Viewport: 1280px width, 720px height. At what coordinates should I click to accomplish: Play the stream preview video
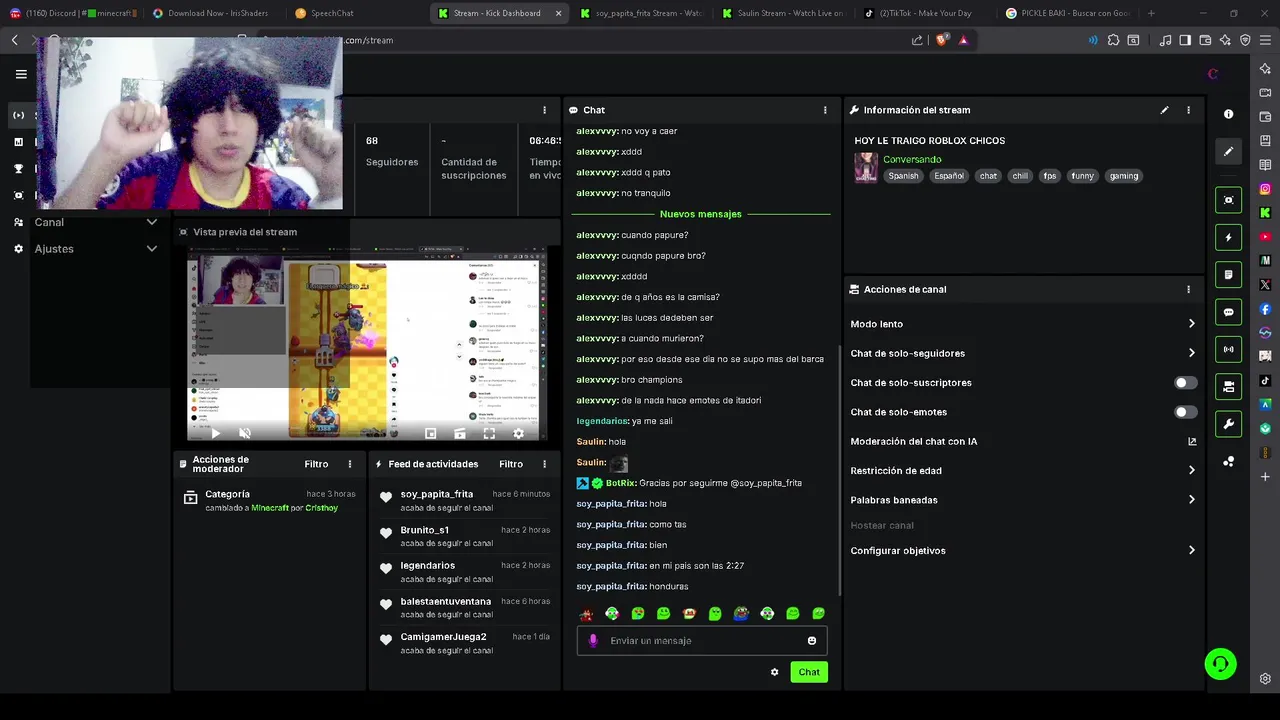tap(215, 434)
